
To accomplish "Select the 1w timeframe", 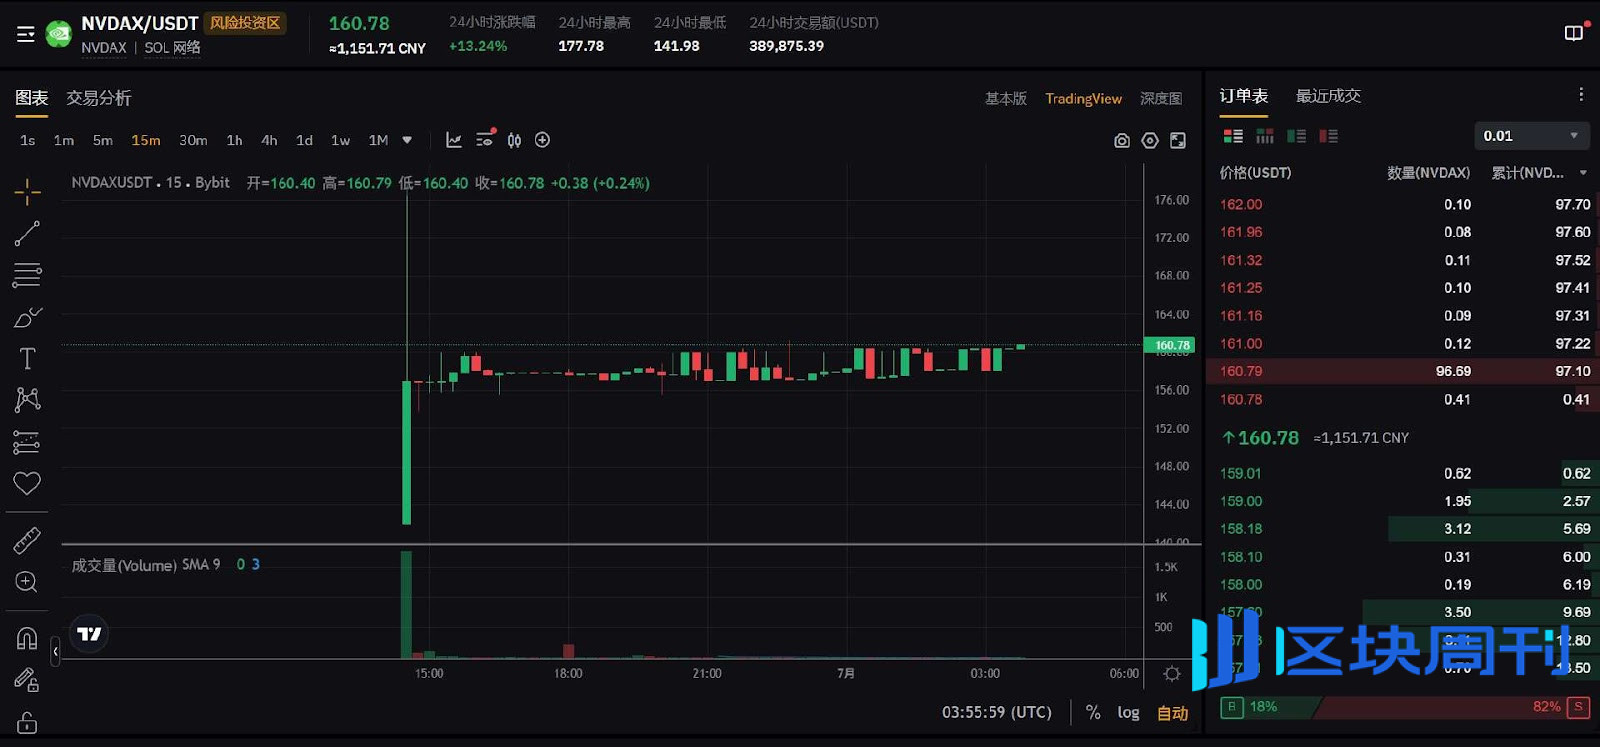I will pyautogui.click(x=340, y=140).
